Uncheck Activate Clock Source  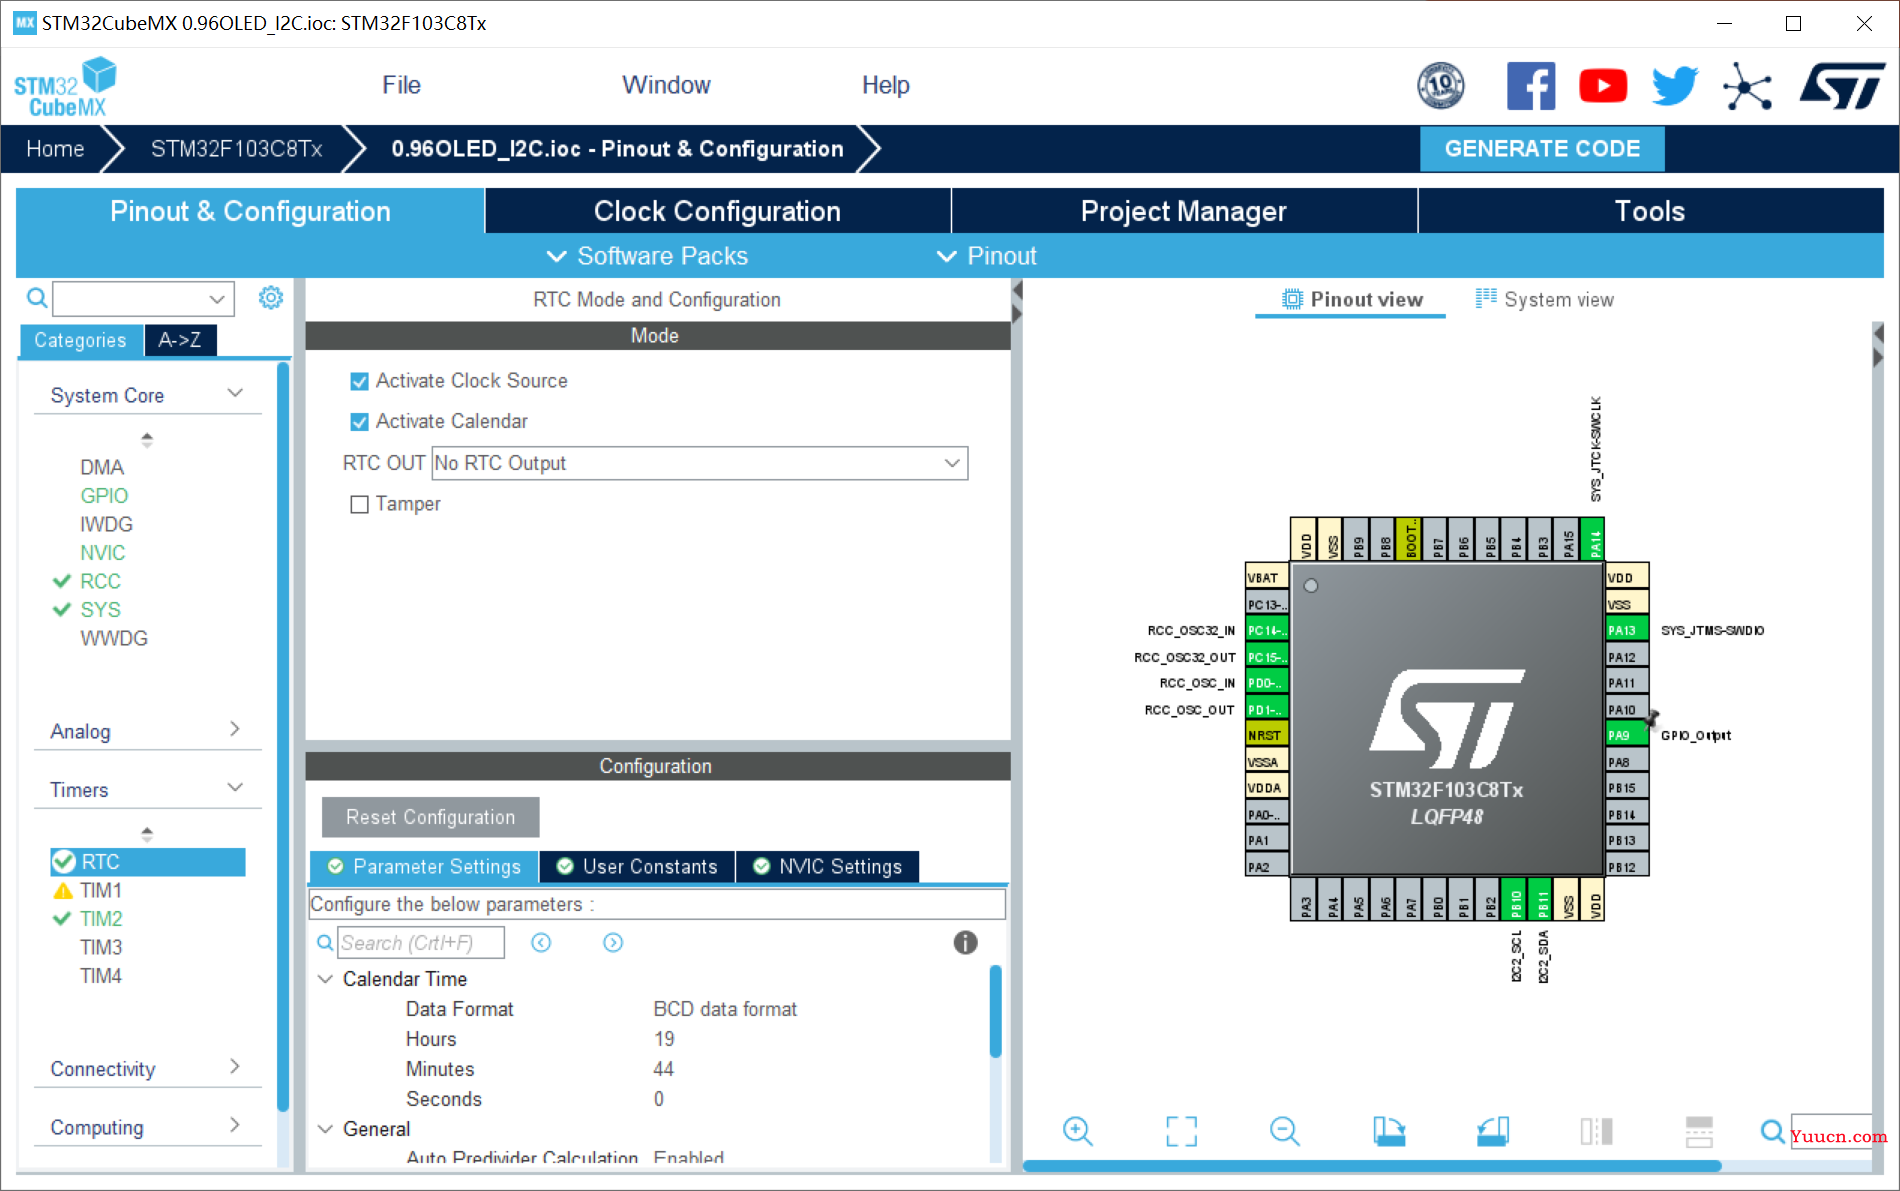(x=360, y=381)
